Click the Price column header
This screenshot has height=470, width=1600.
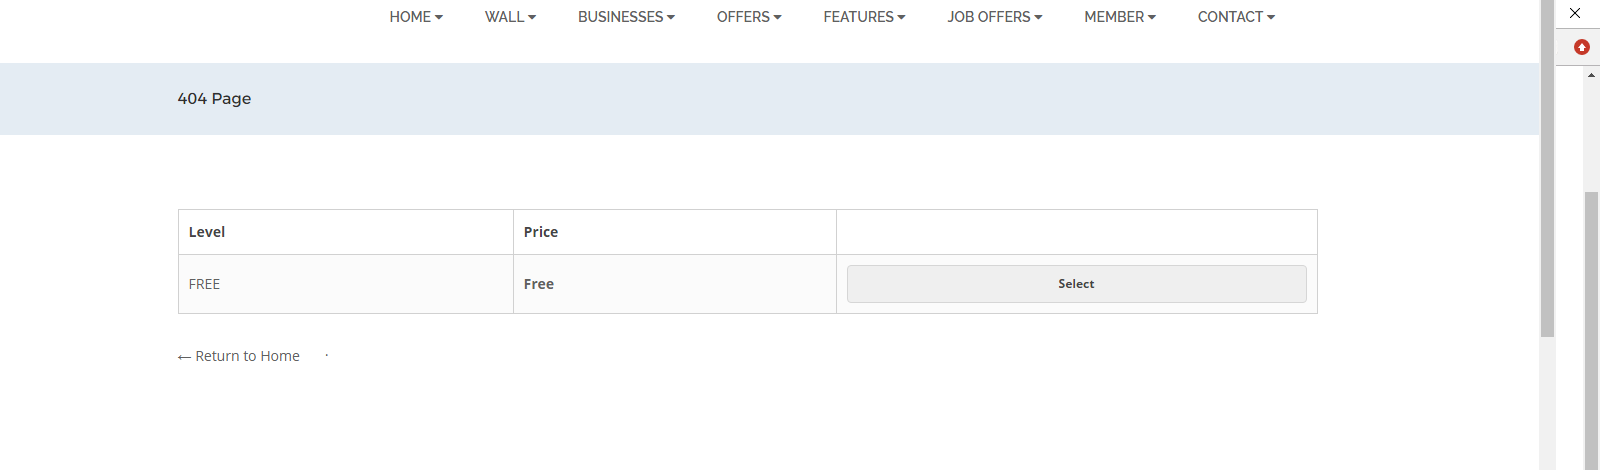point(541,232)
